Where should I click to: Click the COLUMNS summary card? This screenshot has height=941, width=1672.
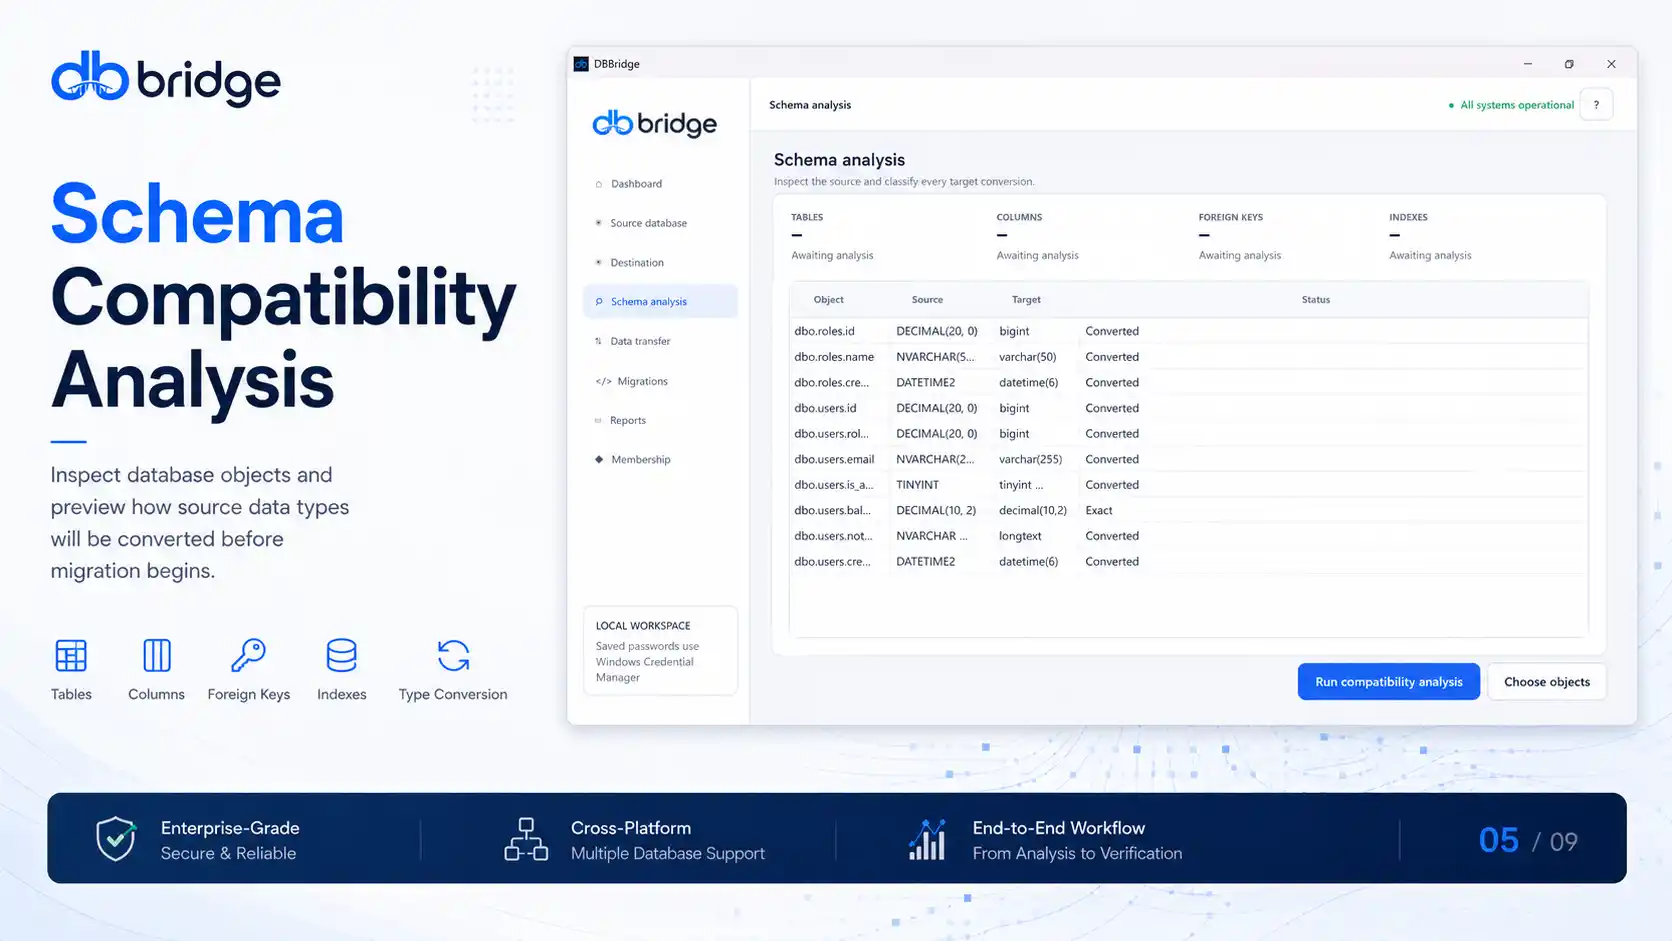point(1037,238)
